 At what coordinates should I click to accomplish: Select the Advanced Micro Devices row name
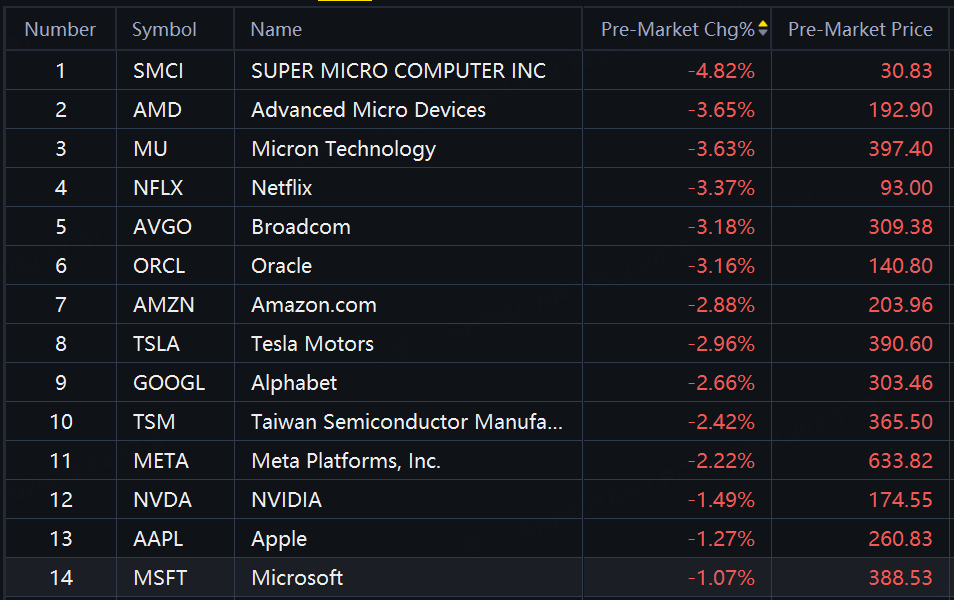point(368,110)
